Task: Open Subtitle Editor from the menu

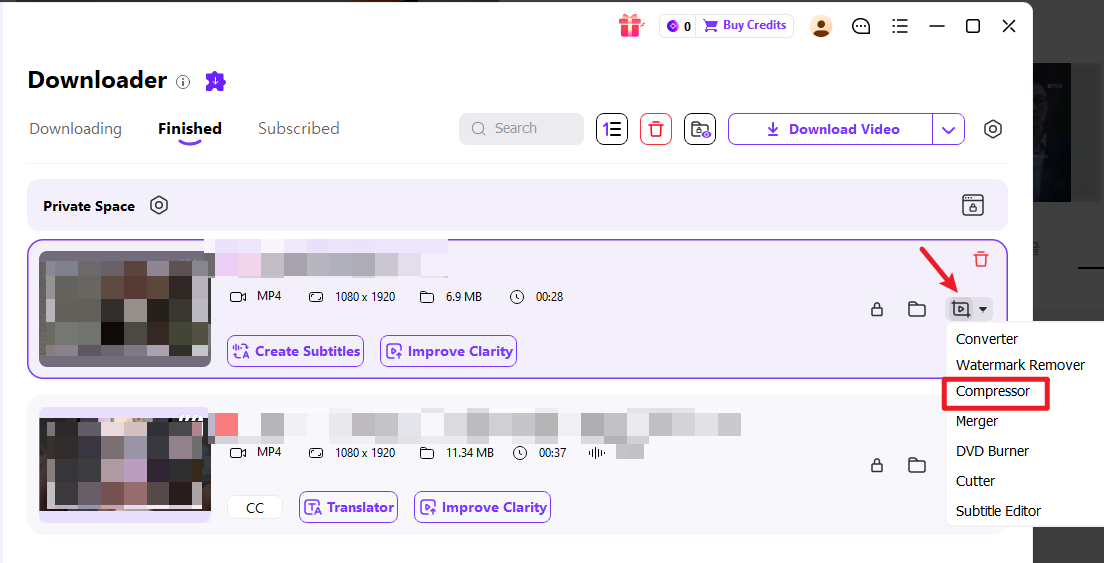Action: point(998,511)
